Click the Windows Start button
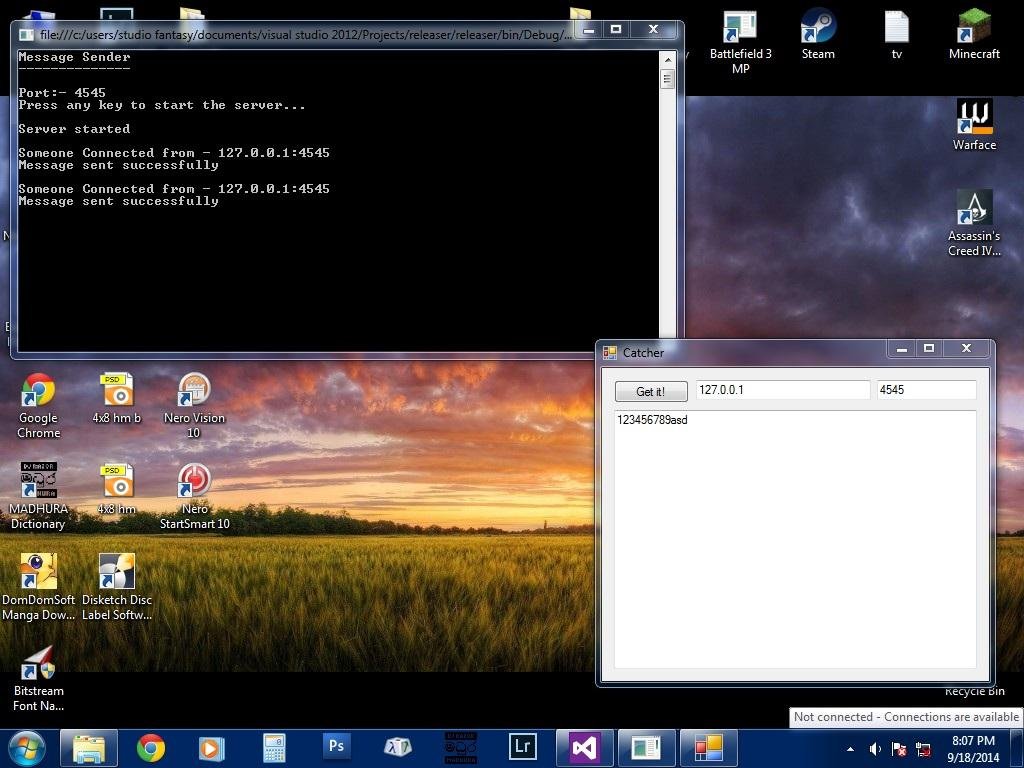 point(27,748)
